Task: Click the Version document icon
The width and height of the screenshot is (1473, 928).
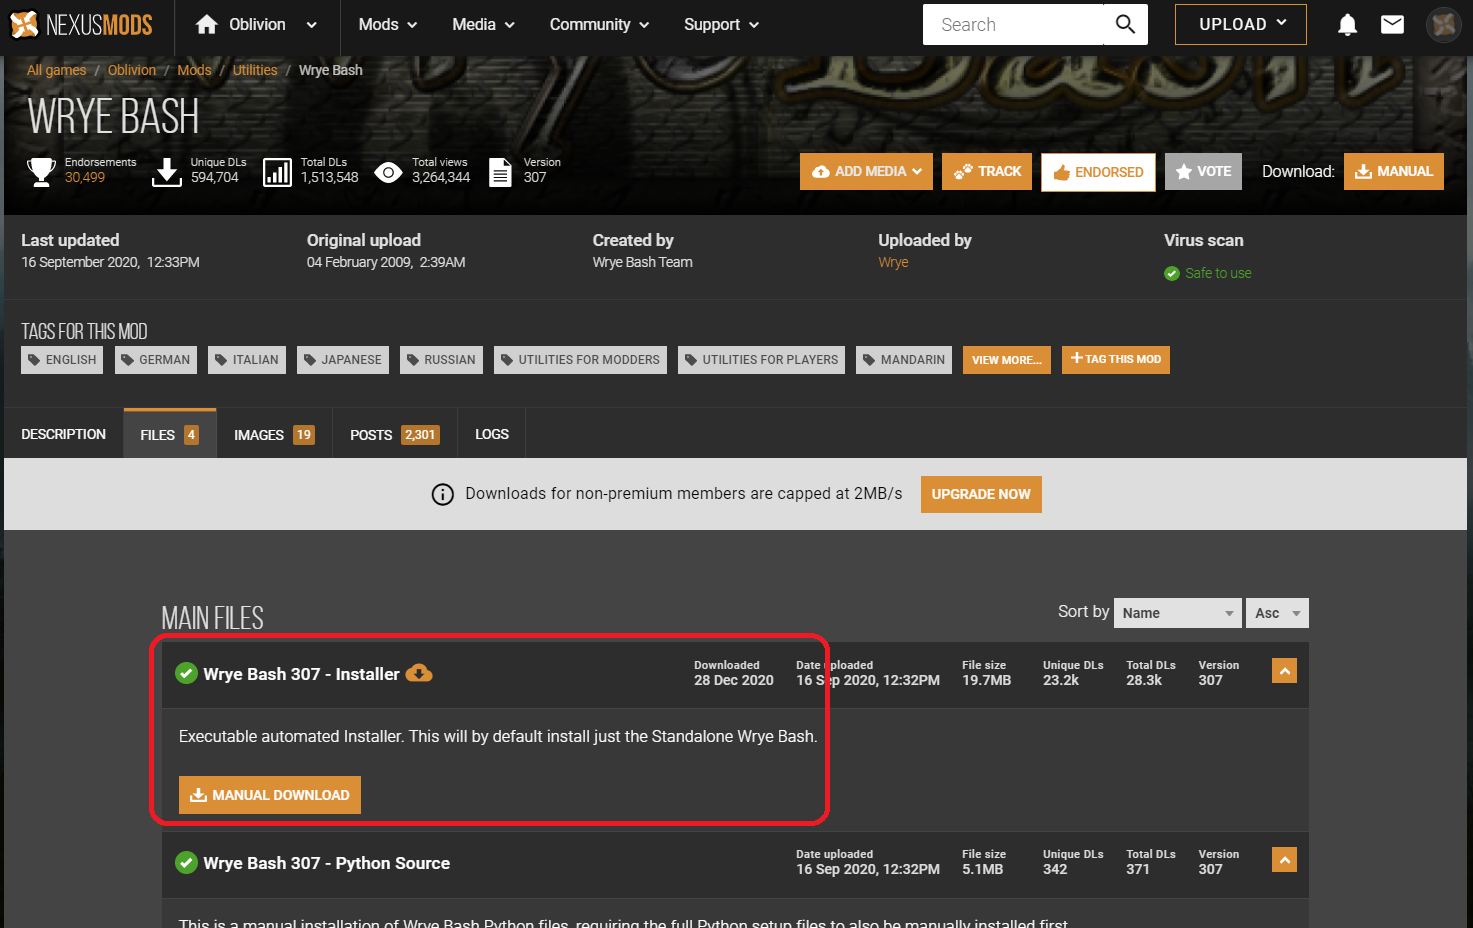Action: tap(500, 172)
